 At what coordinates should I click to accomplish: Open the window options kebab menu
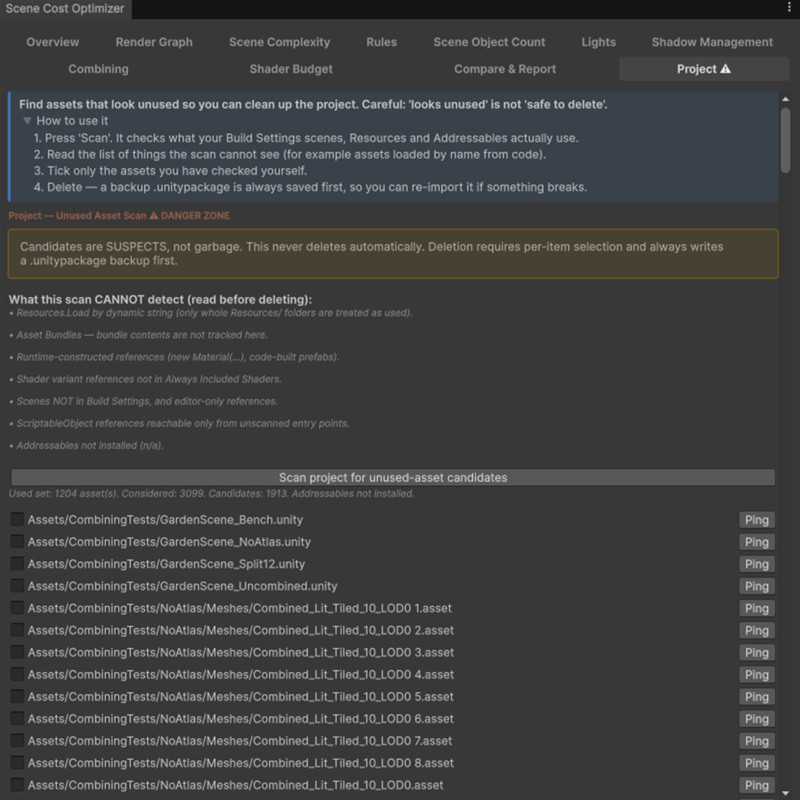click(x=789, y=8)
